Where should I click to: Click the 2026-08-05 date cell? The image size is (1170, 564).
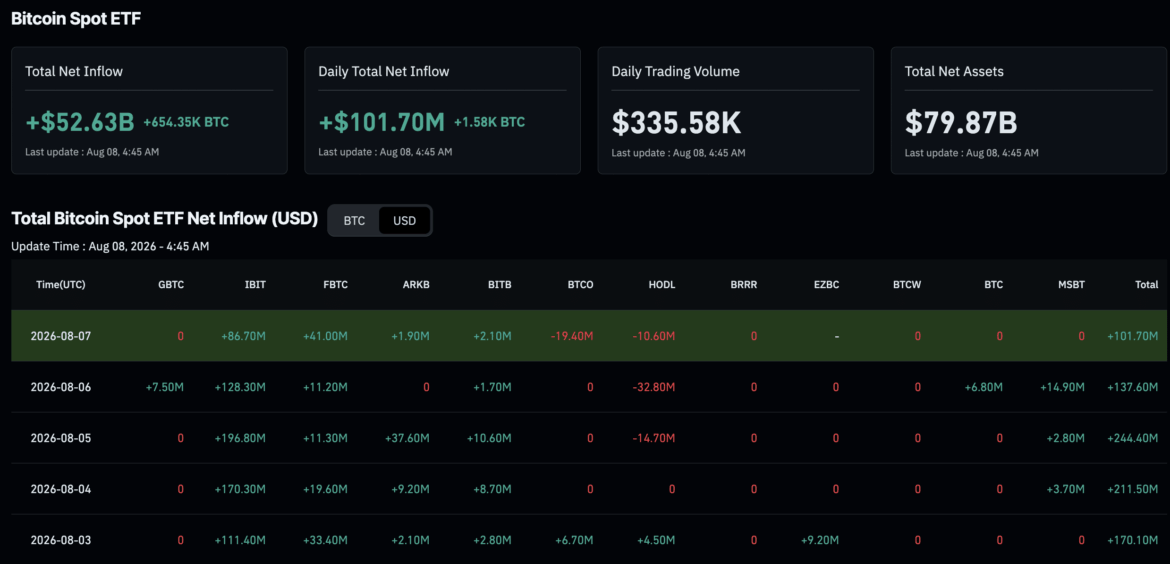coord(60,438)
